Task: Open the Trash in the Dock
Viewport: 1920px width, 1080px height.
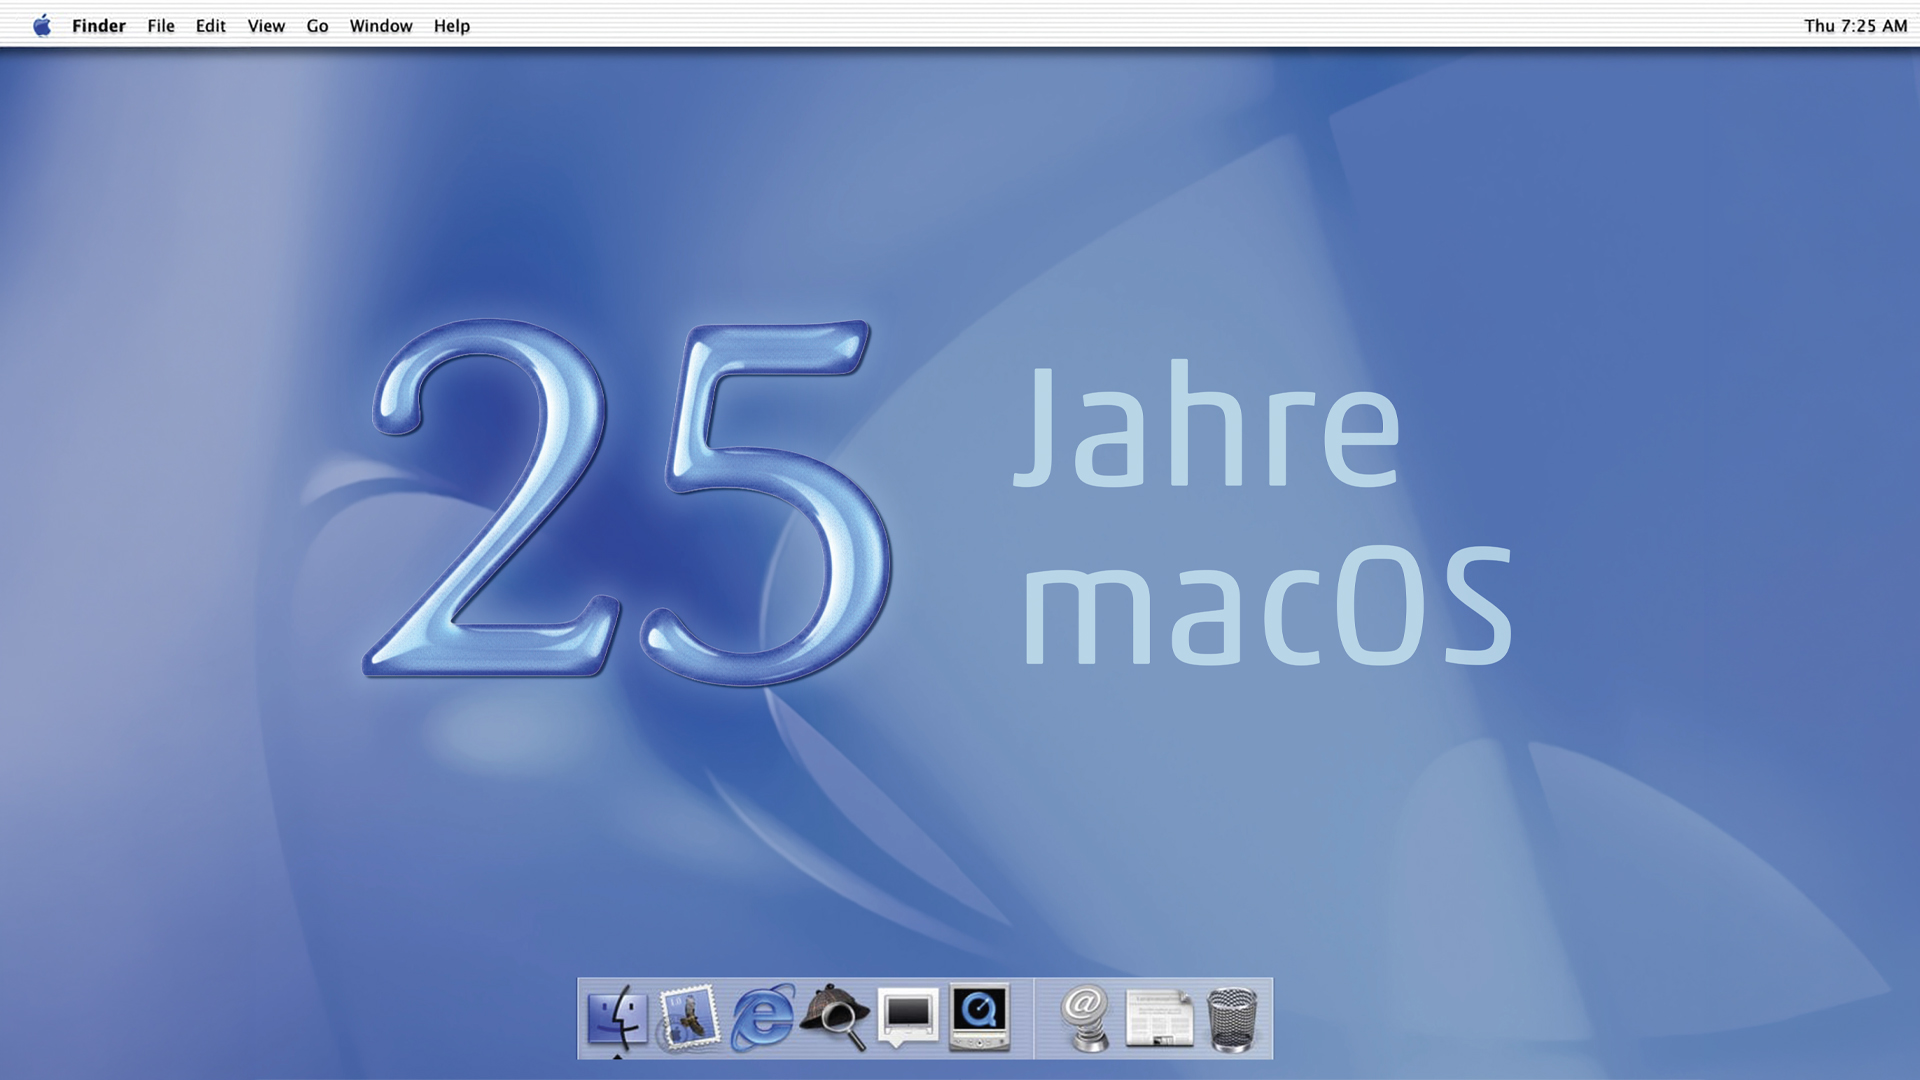Action: [x=1232, y=1018]
